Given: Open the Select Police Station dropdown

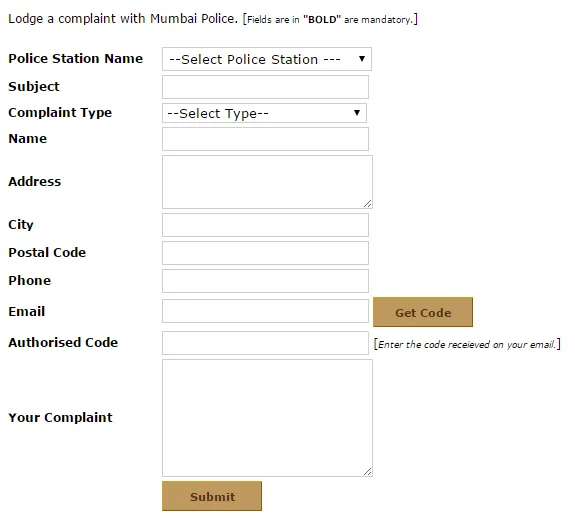Looking at the screenshot, I should [267, 59].
